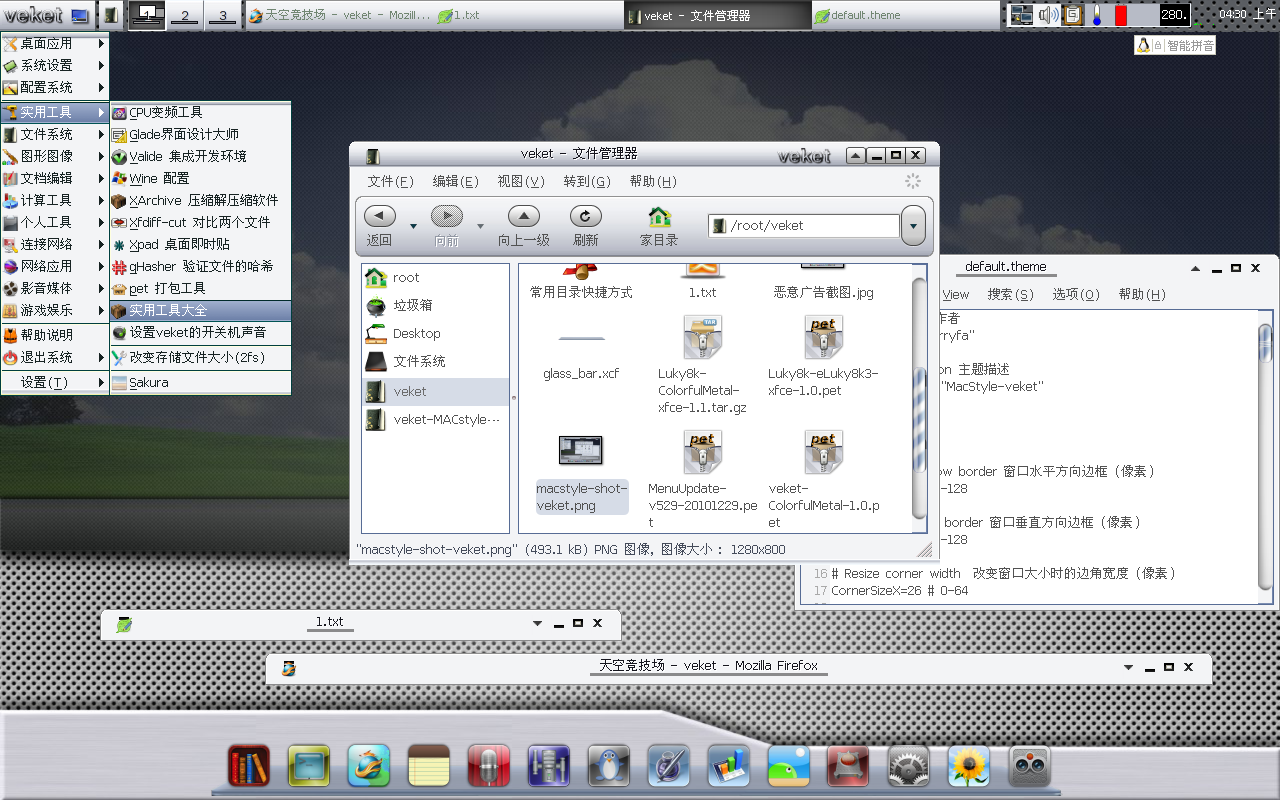Open 帮助(H) menu in file manager
The width and height of the screenshot is (1280, 800).
[653, 181]
